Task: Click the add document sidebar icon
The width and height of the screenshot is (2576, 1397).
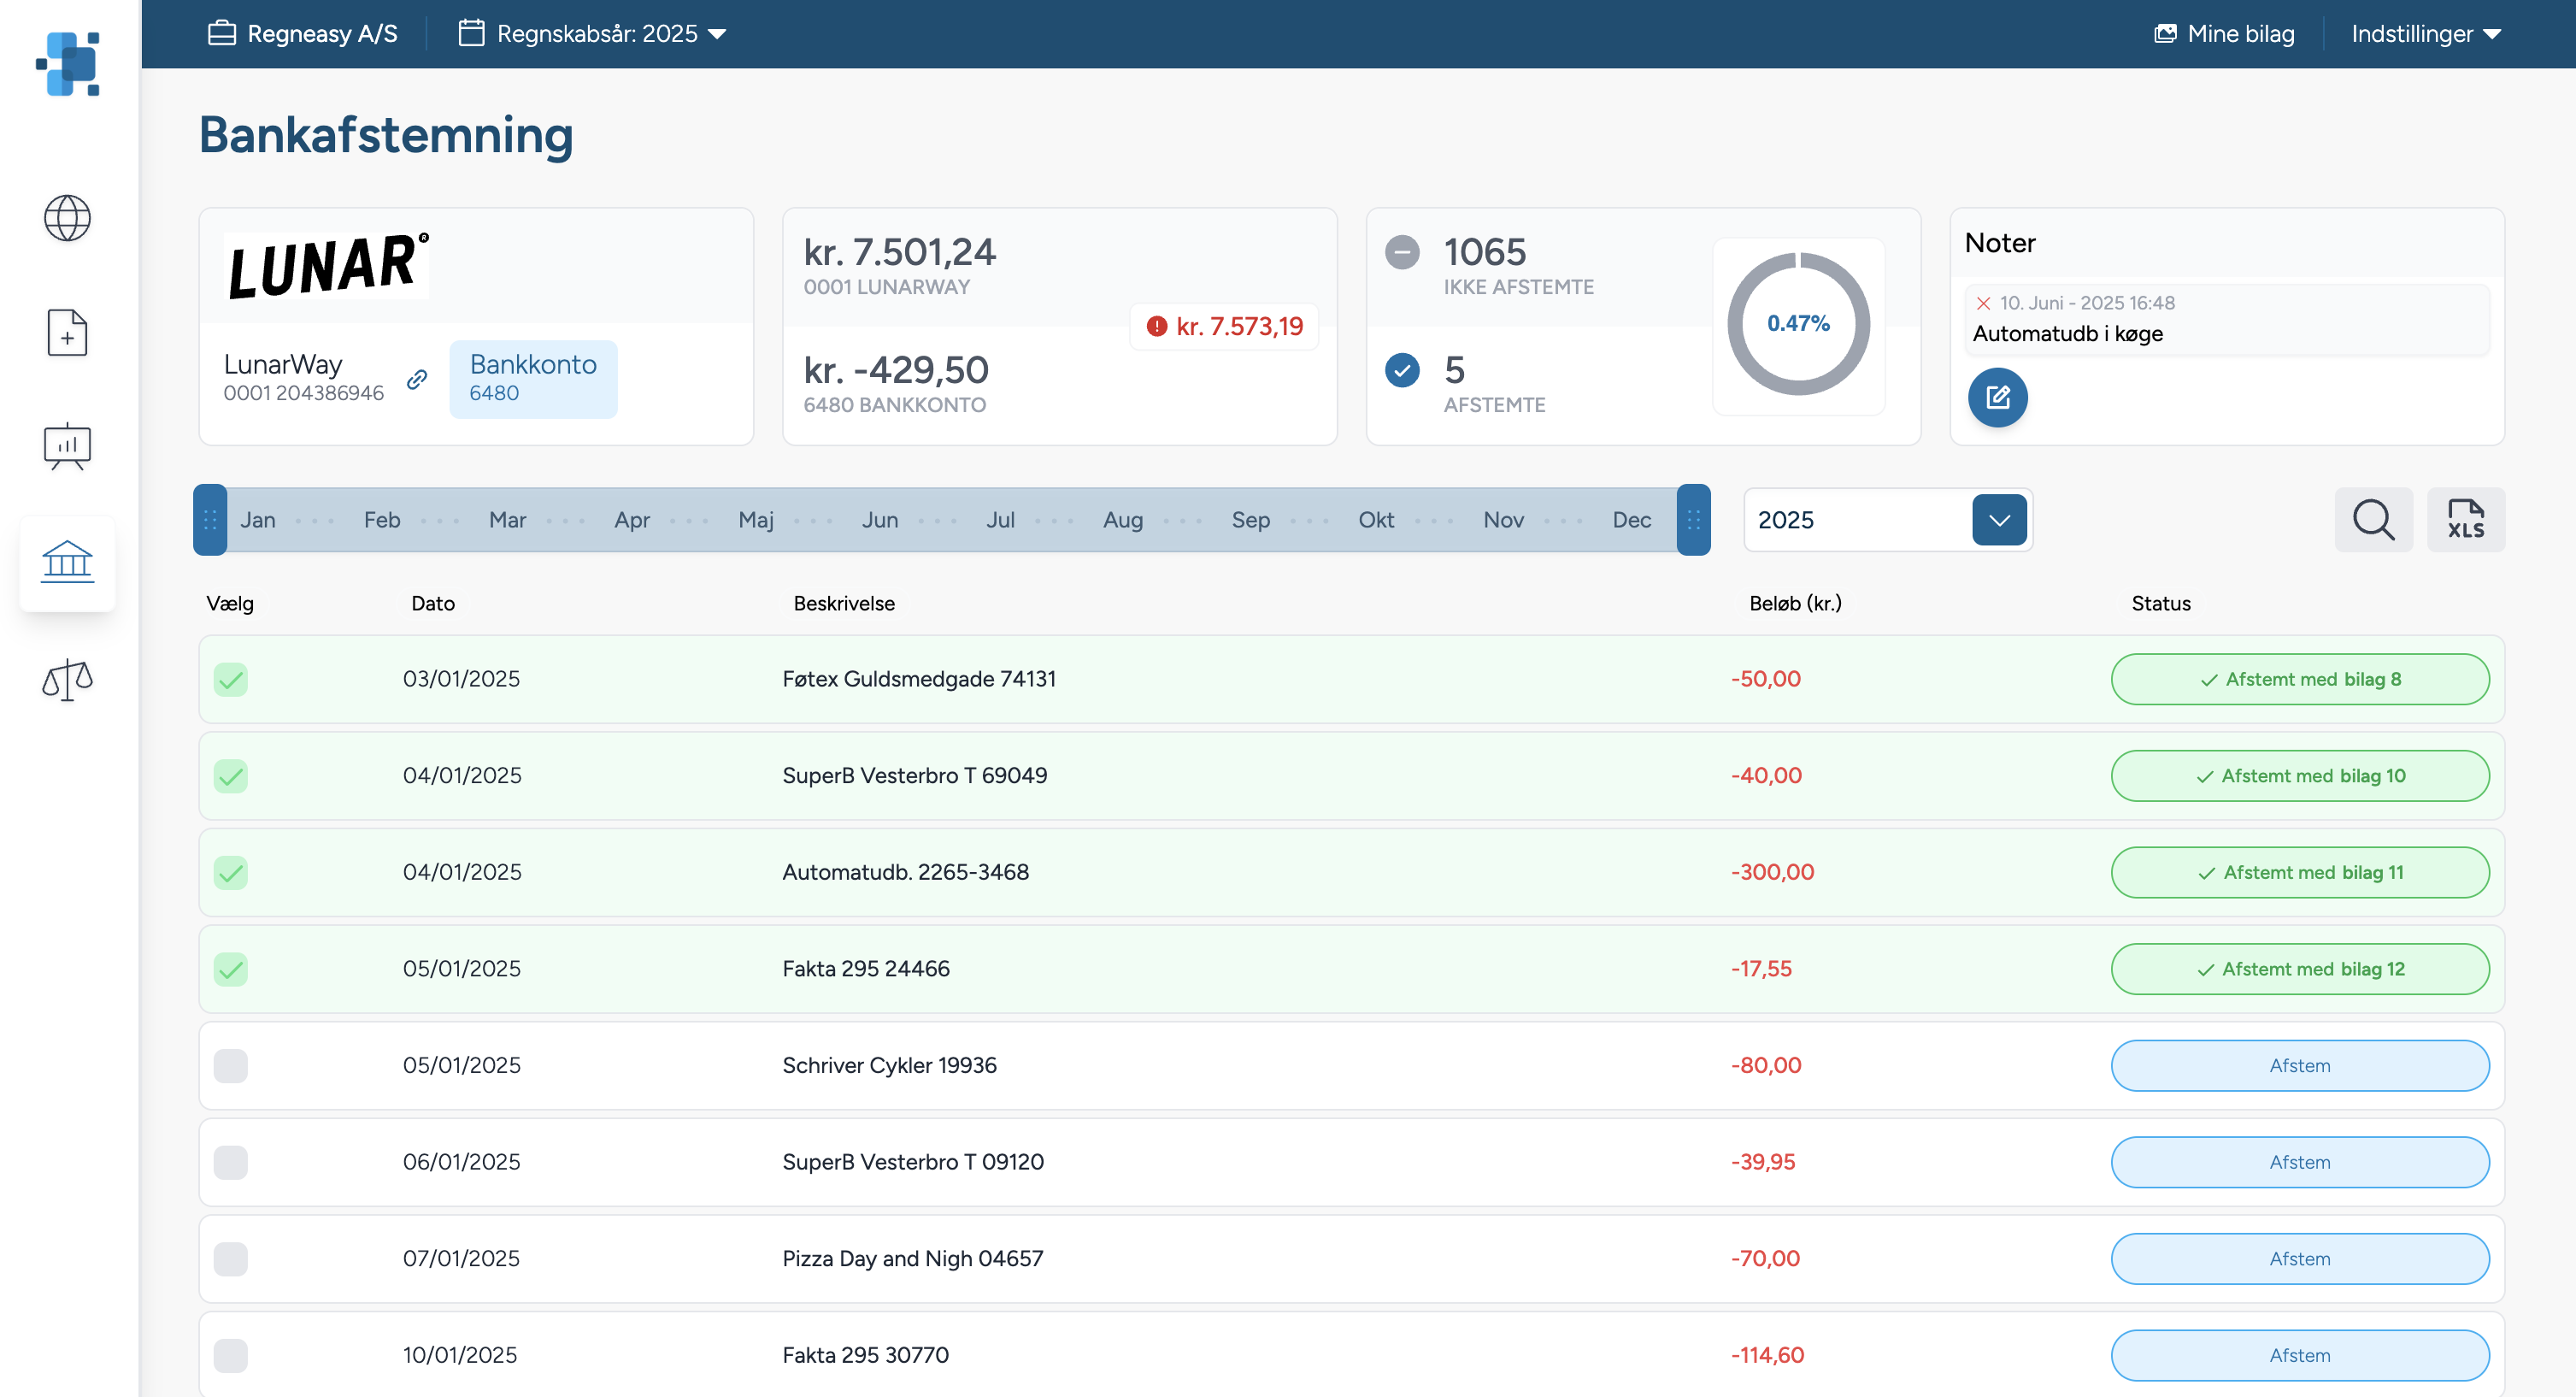Action: coord(67,333)
